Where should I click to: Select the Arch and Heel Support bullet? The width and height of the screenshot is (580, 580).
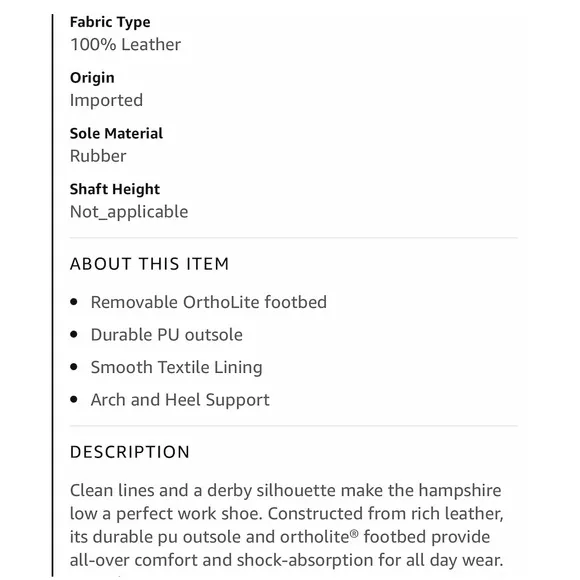(x=180, y=400)
